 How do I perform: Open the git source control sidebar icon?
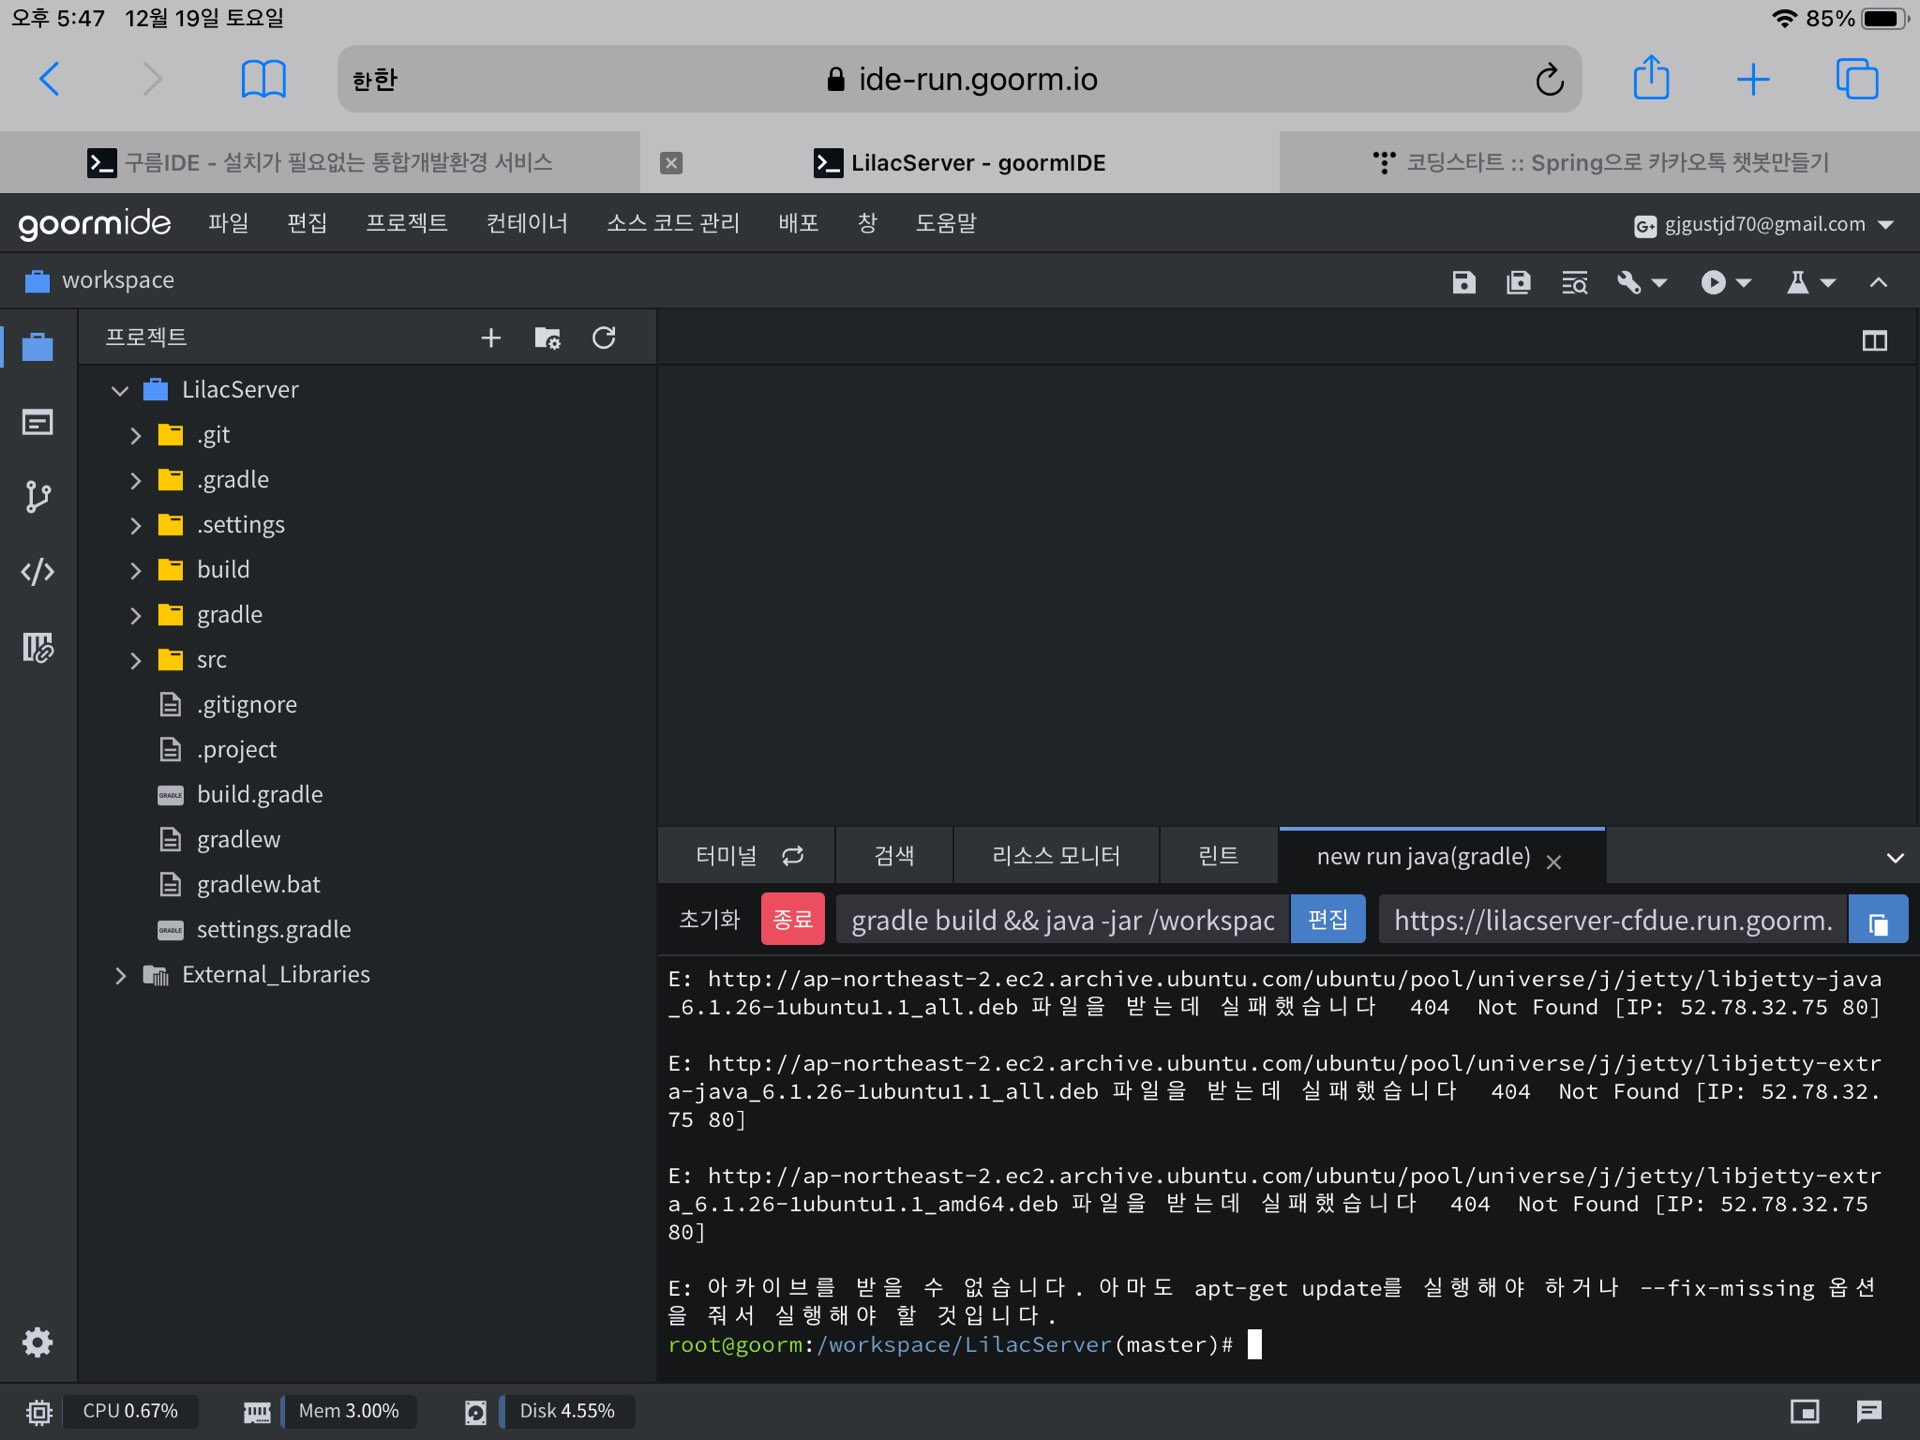(x=37, y=497)
